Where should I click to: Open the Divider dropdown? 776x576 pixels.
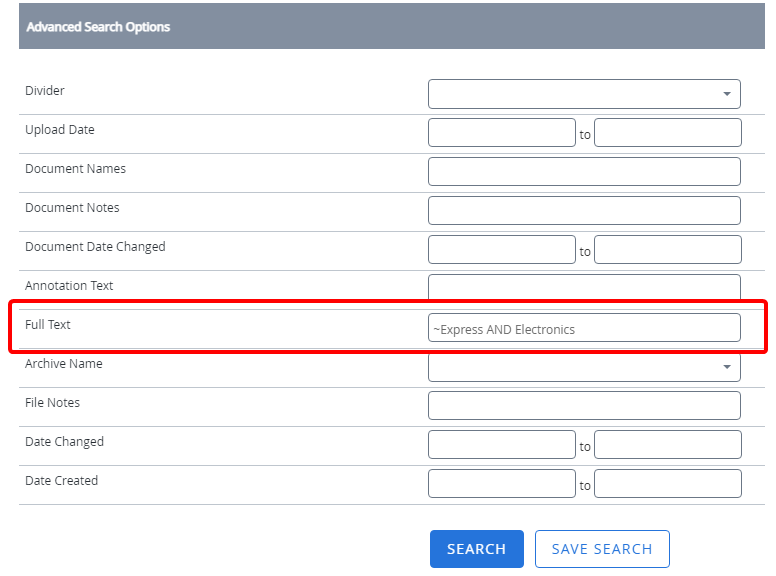[x=583, y=94]
